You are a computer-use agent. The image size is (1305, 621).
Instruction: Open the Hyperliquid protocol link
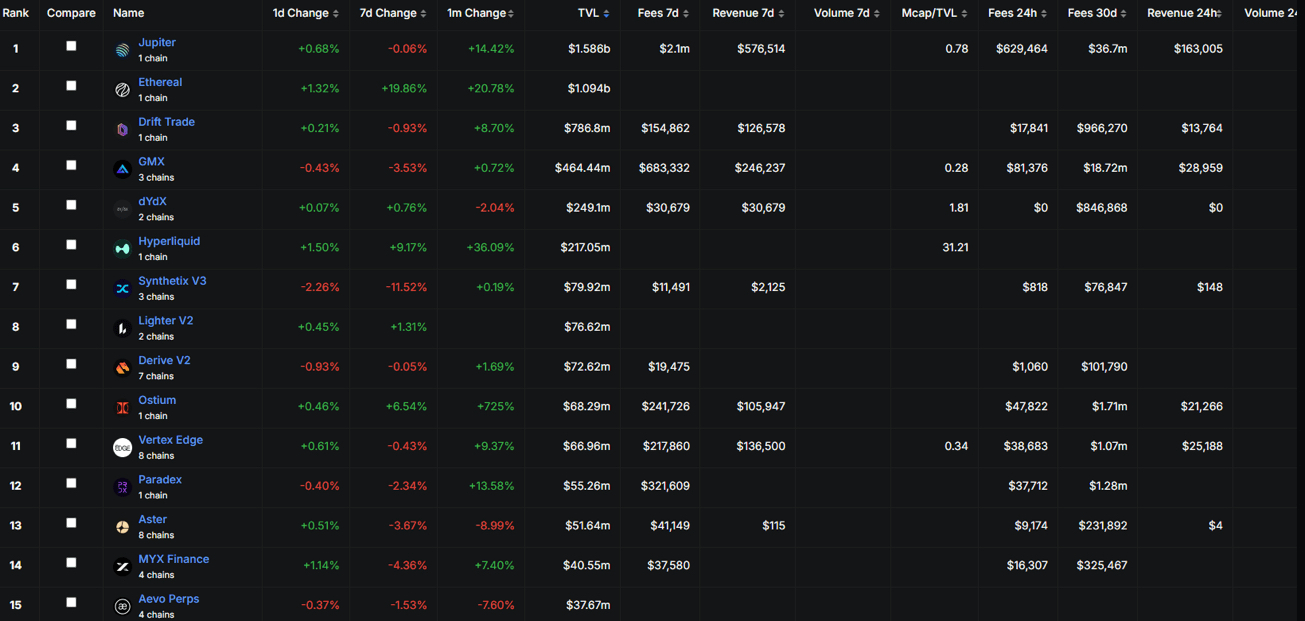(x=169, y=241)
